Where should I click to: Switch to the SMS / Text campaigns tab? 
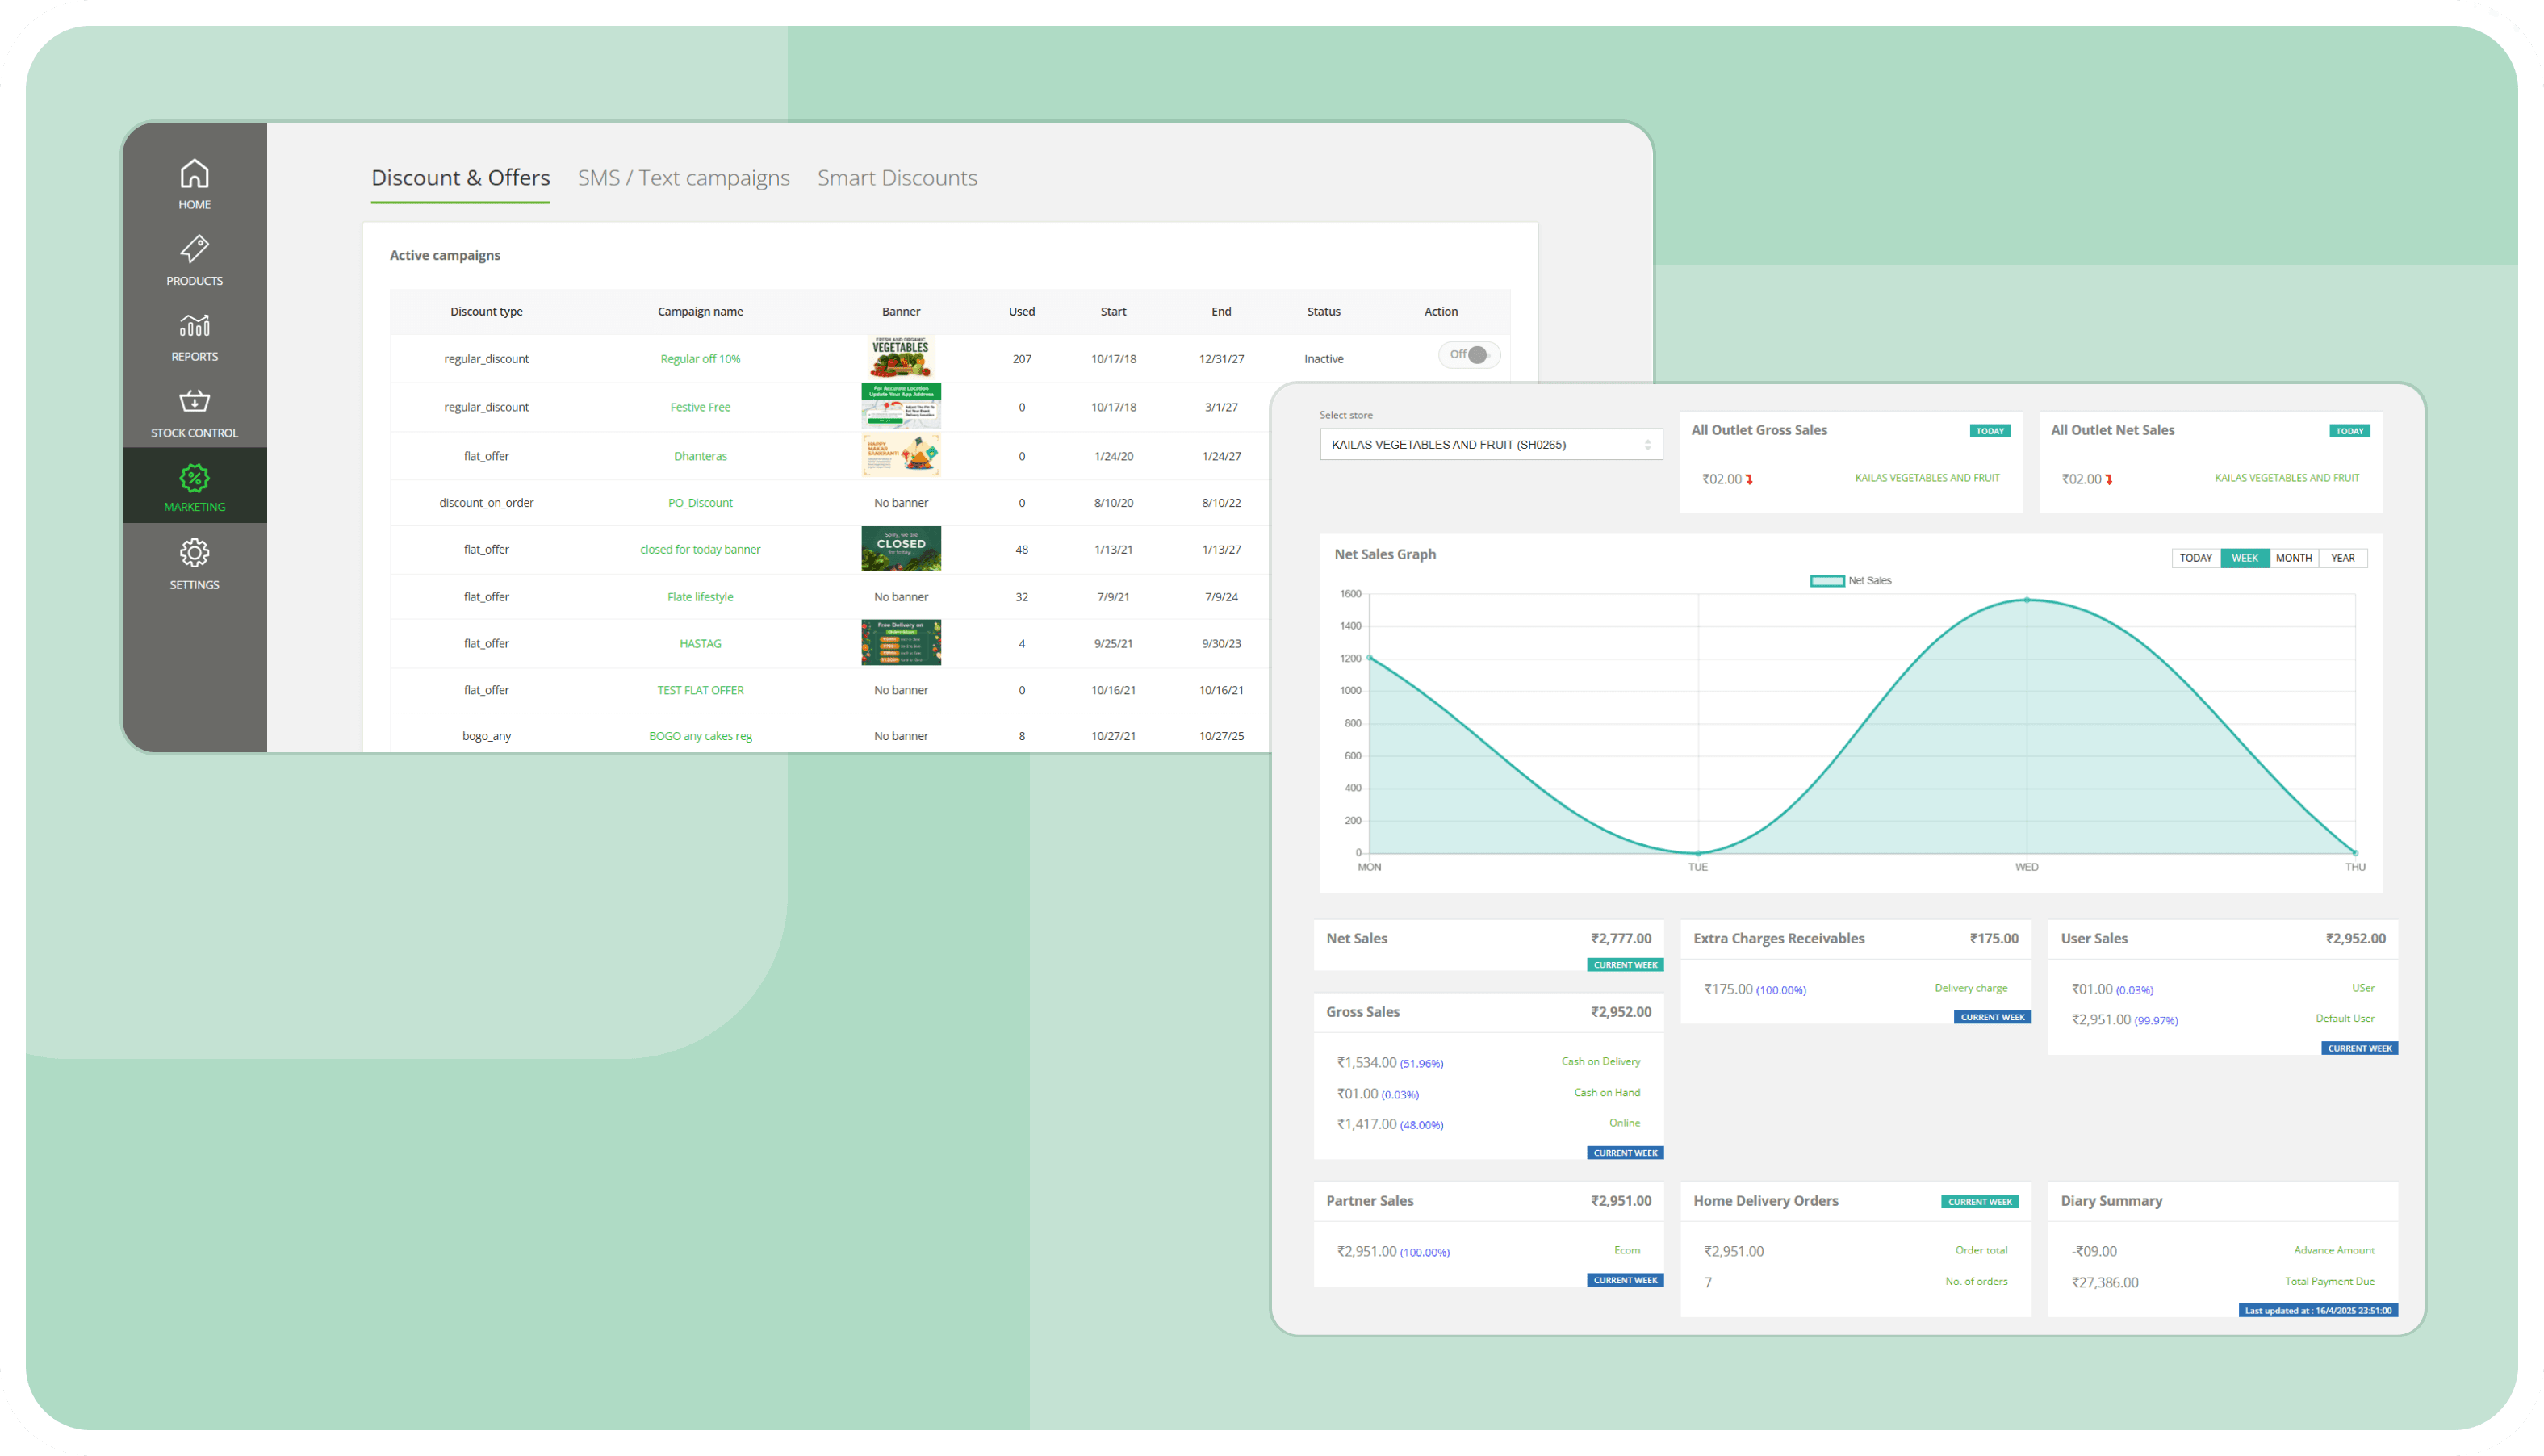[684, 177]
